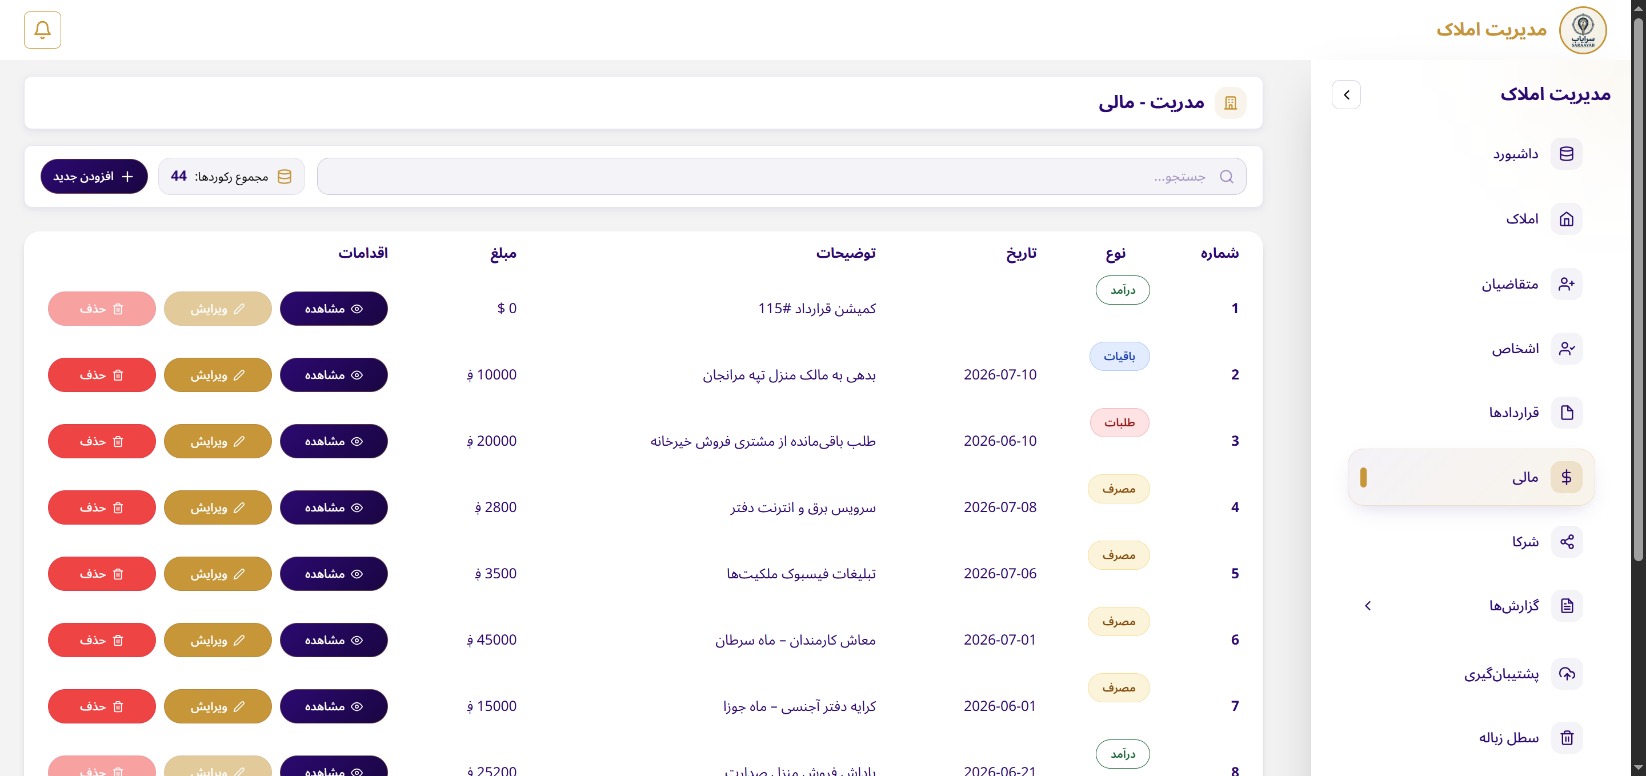Click the باقیات badge on row 2
1646x776 pixels.
1119,356
